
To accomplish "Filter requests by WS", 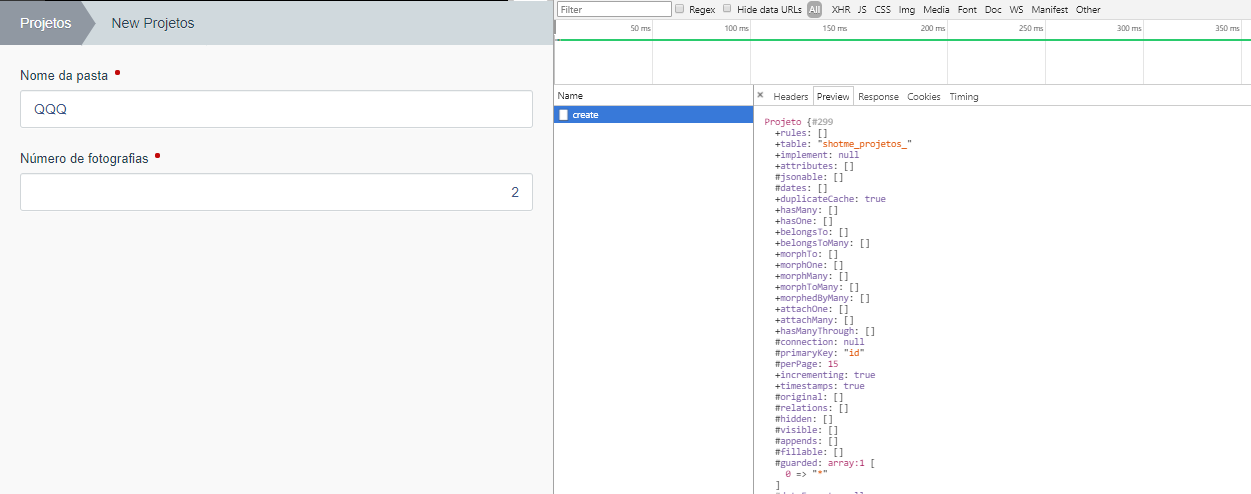I will pos(1016,10).
